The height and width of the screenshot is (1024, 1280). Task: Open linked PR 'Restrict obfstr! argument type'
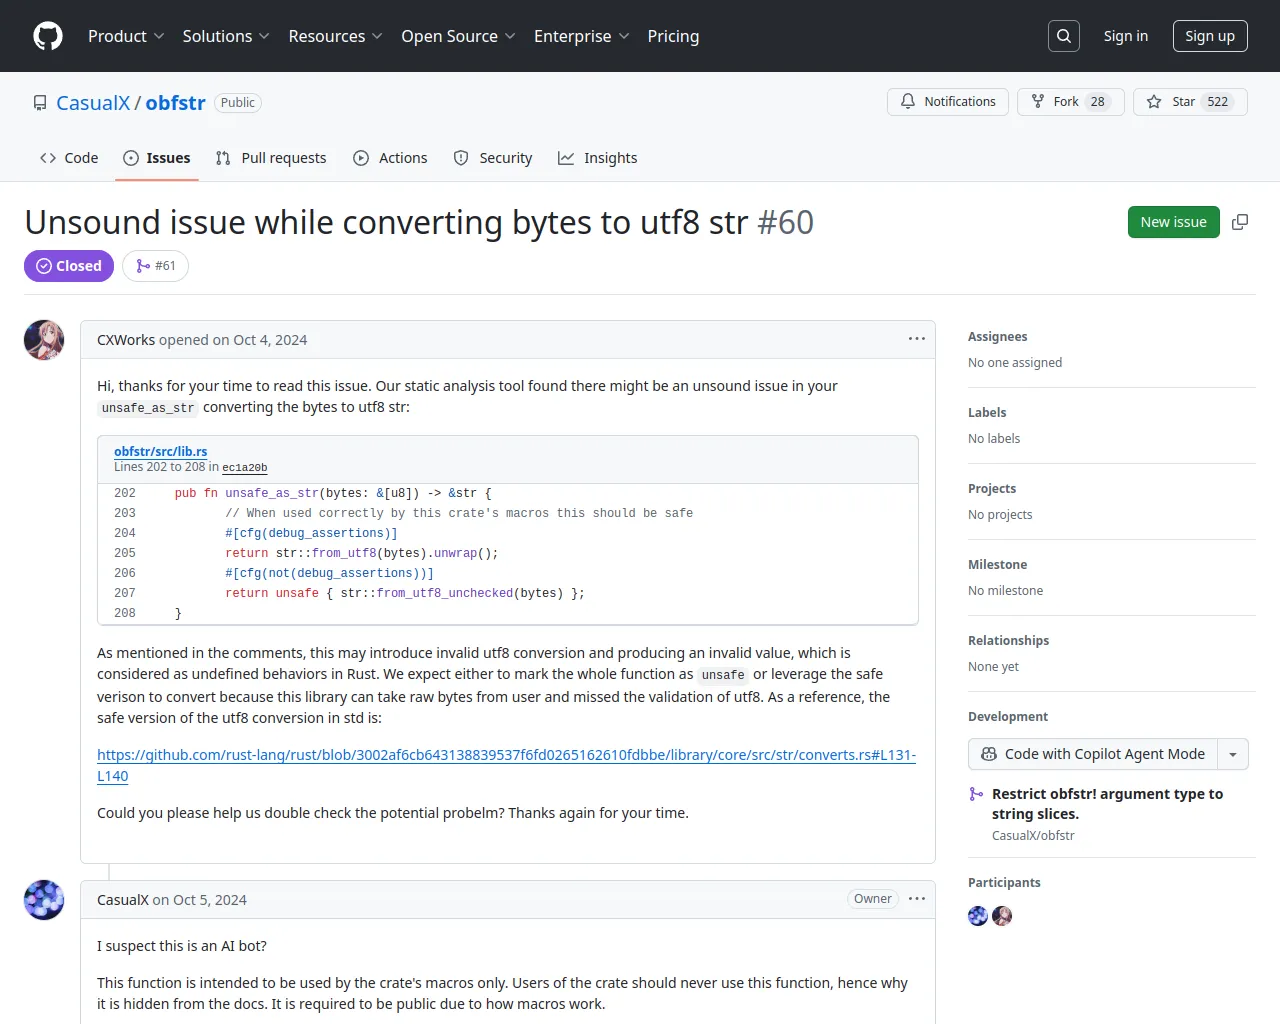coord(1107,804)
